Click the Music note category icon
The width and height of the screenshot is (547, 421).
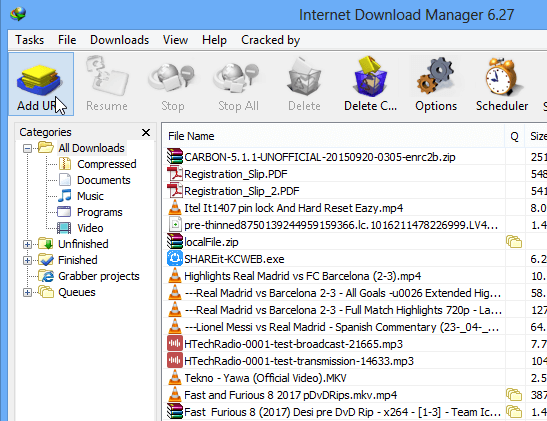(65, 196)
